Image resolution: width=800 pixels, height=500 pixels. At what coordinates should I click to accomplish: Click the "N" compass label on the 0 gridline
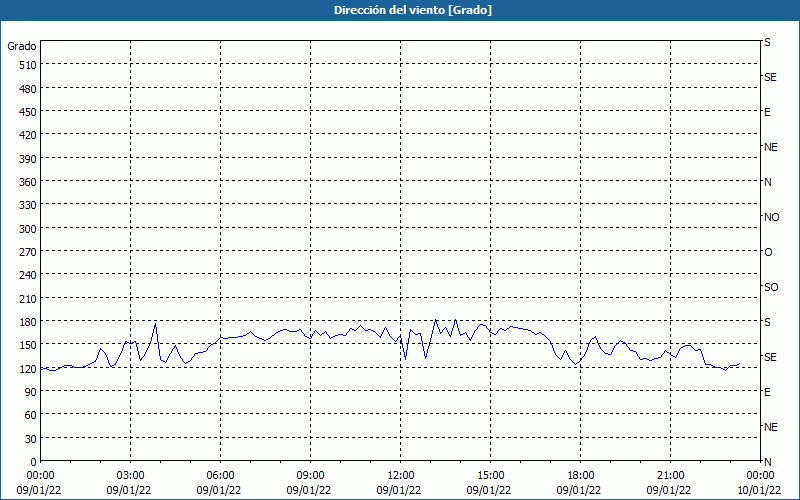pos(767,462)
